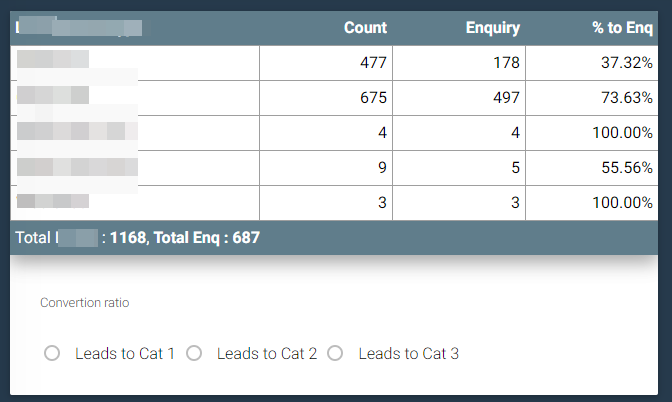The image size is (672, 402).
Task: Click the totals footer row text
Action: pos(140,239)
